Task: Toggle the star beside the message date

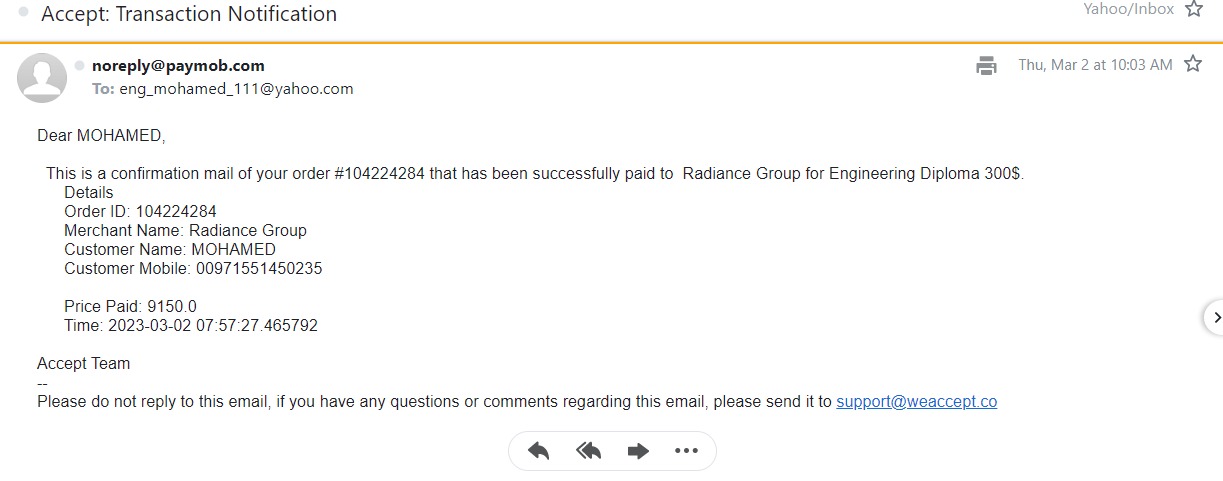Action: [x=1193, y=65]
